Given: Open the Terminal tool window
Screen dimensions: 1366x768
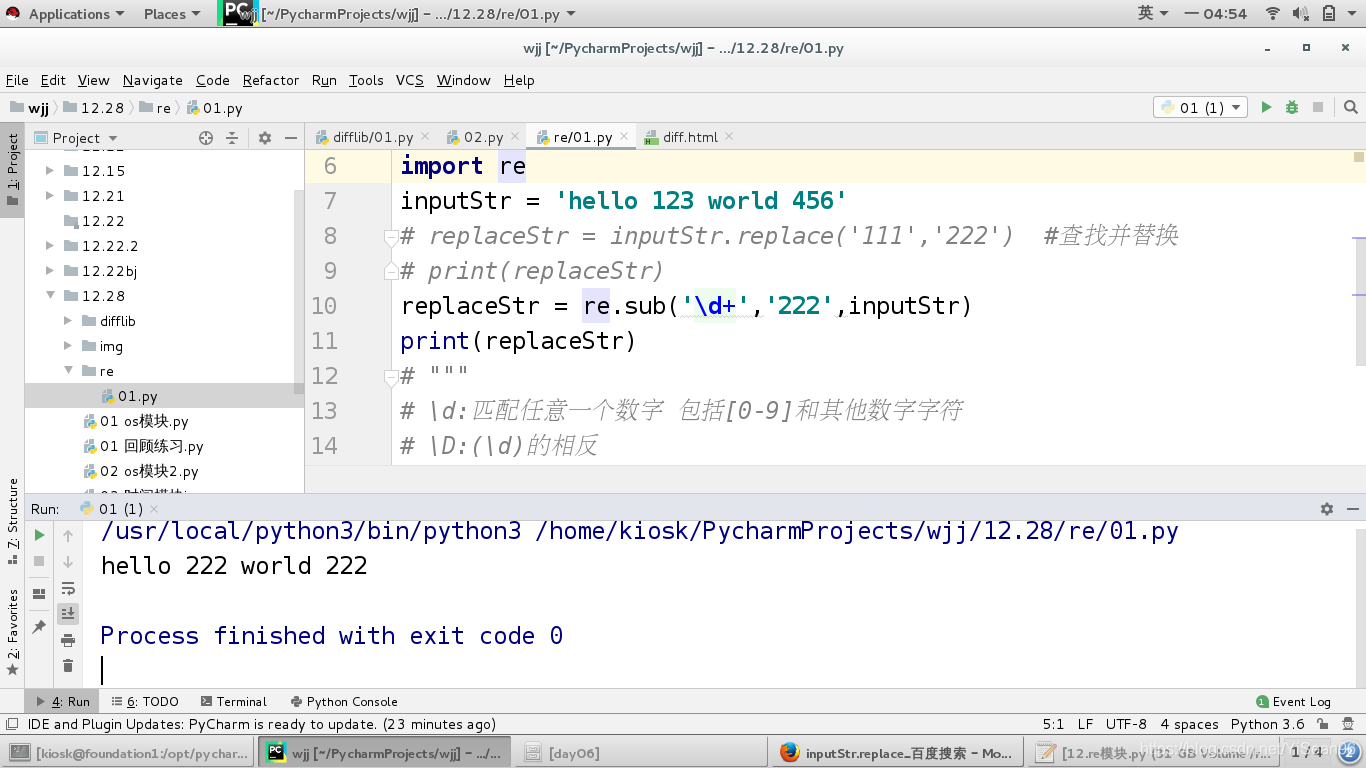Looking at the screenshot, I should coord(233,702).
